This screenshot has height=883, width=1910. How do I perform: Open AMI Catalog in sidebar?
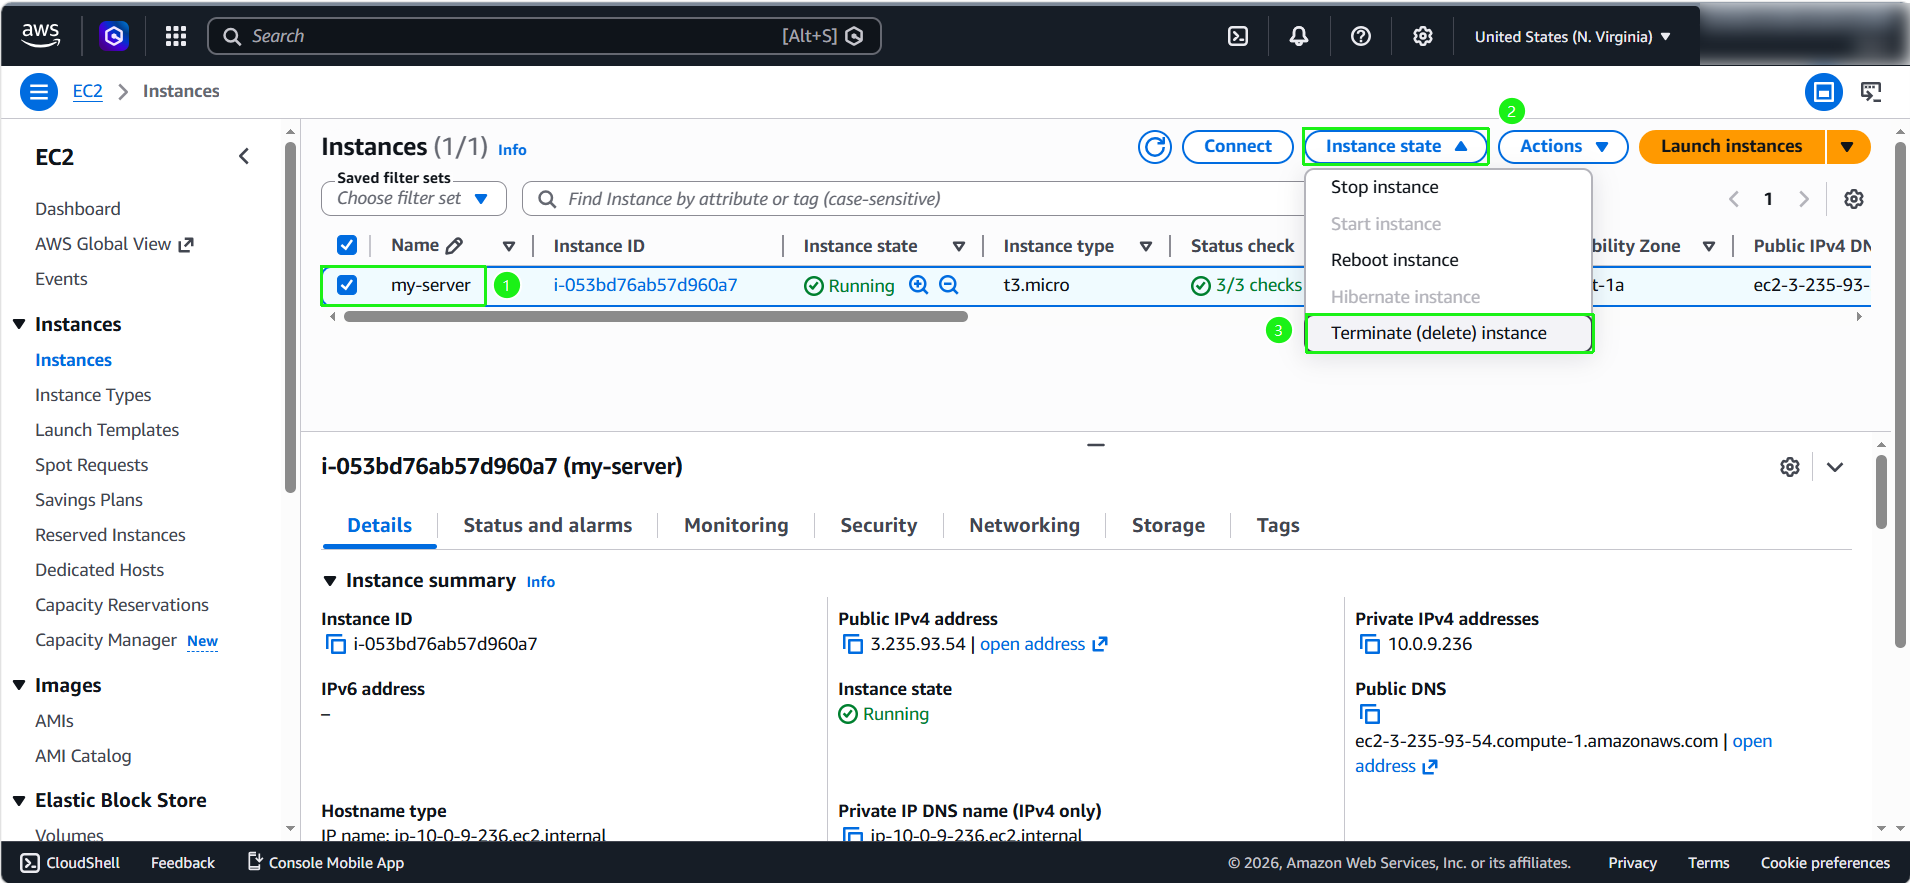tap(83, 756)
